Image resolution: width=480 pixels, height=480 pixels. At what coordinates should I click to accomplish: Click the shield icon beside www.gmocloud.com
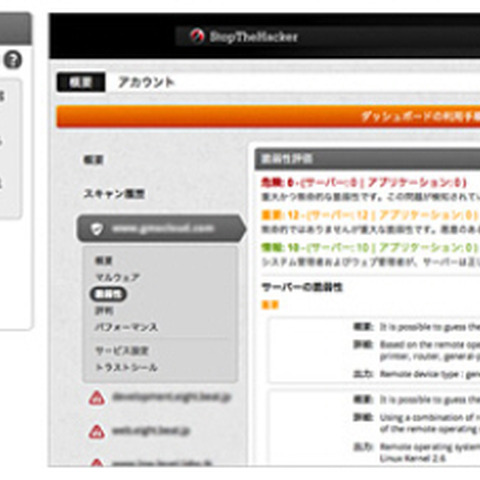(97, 229)
